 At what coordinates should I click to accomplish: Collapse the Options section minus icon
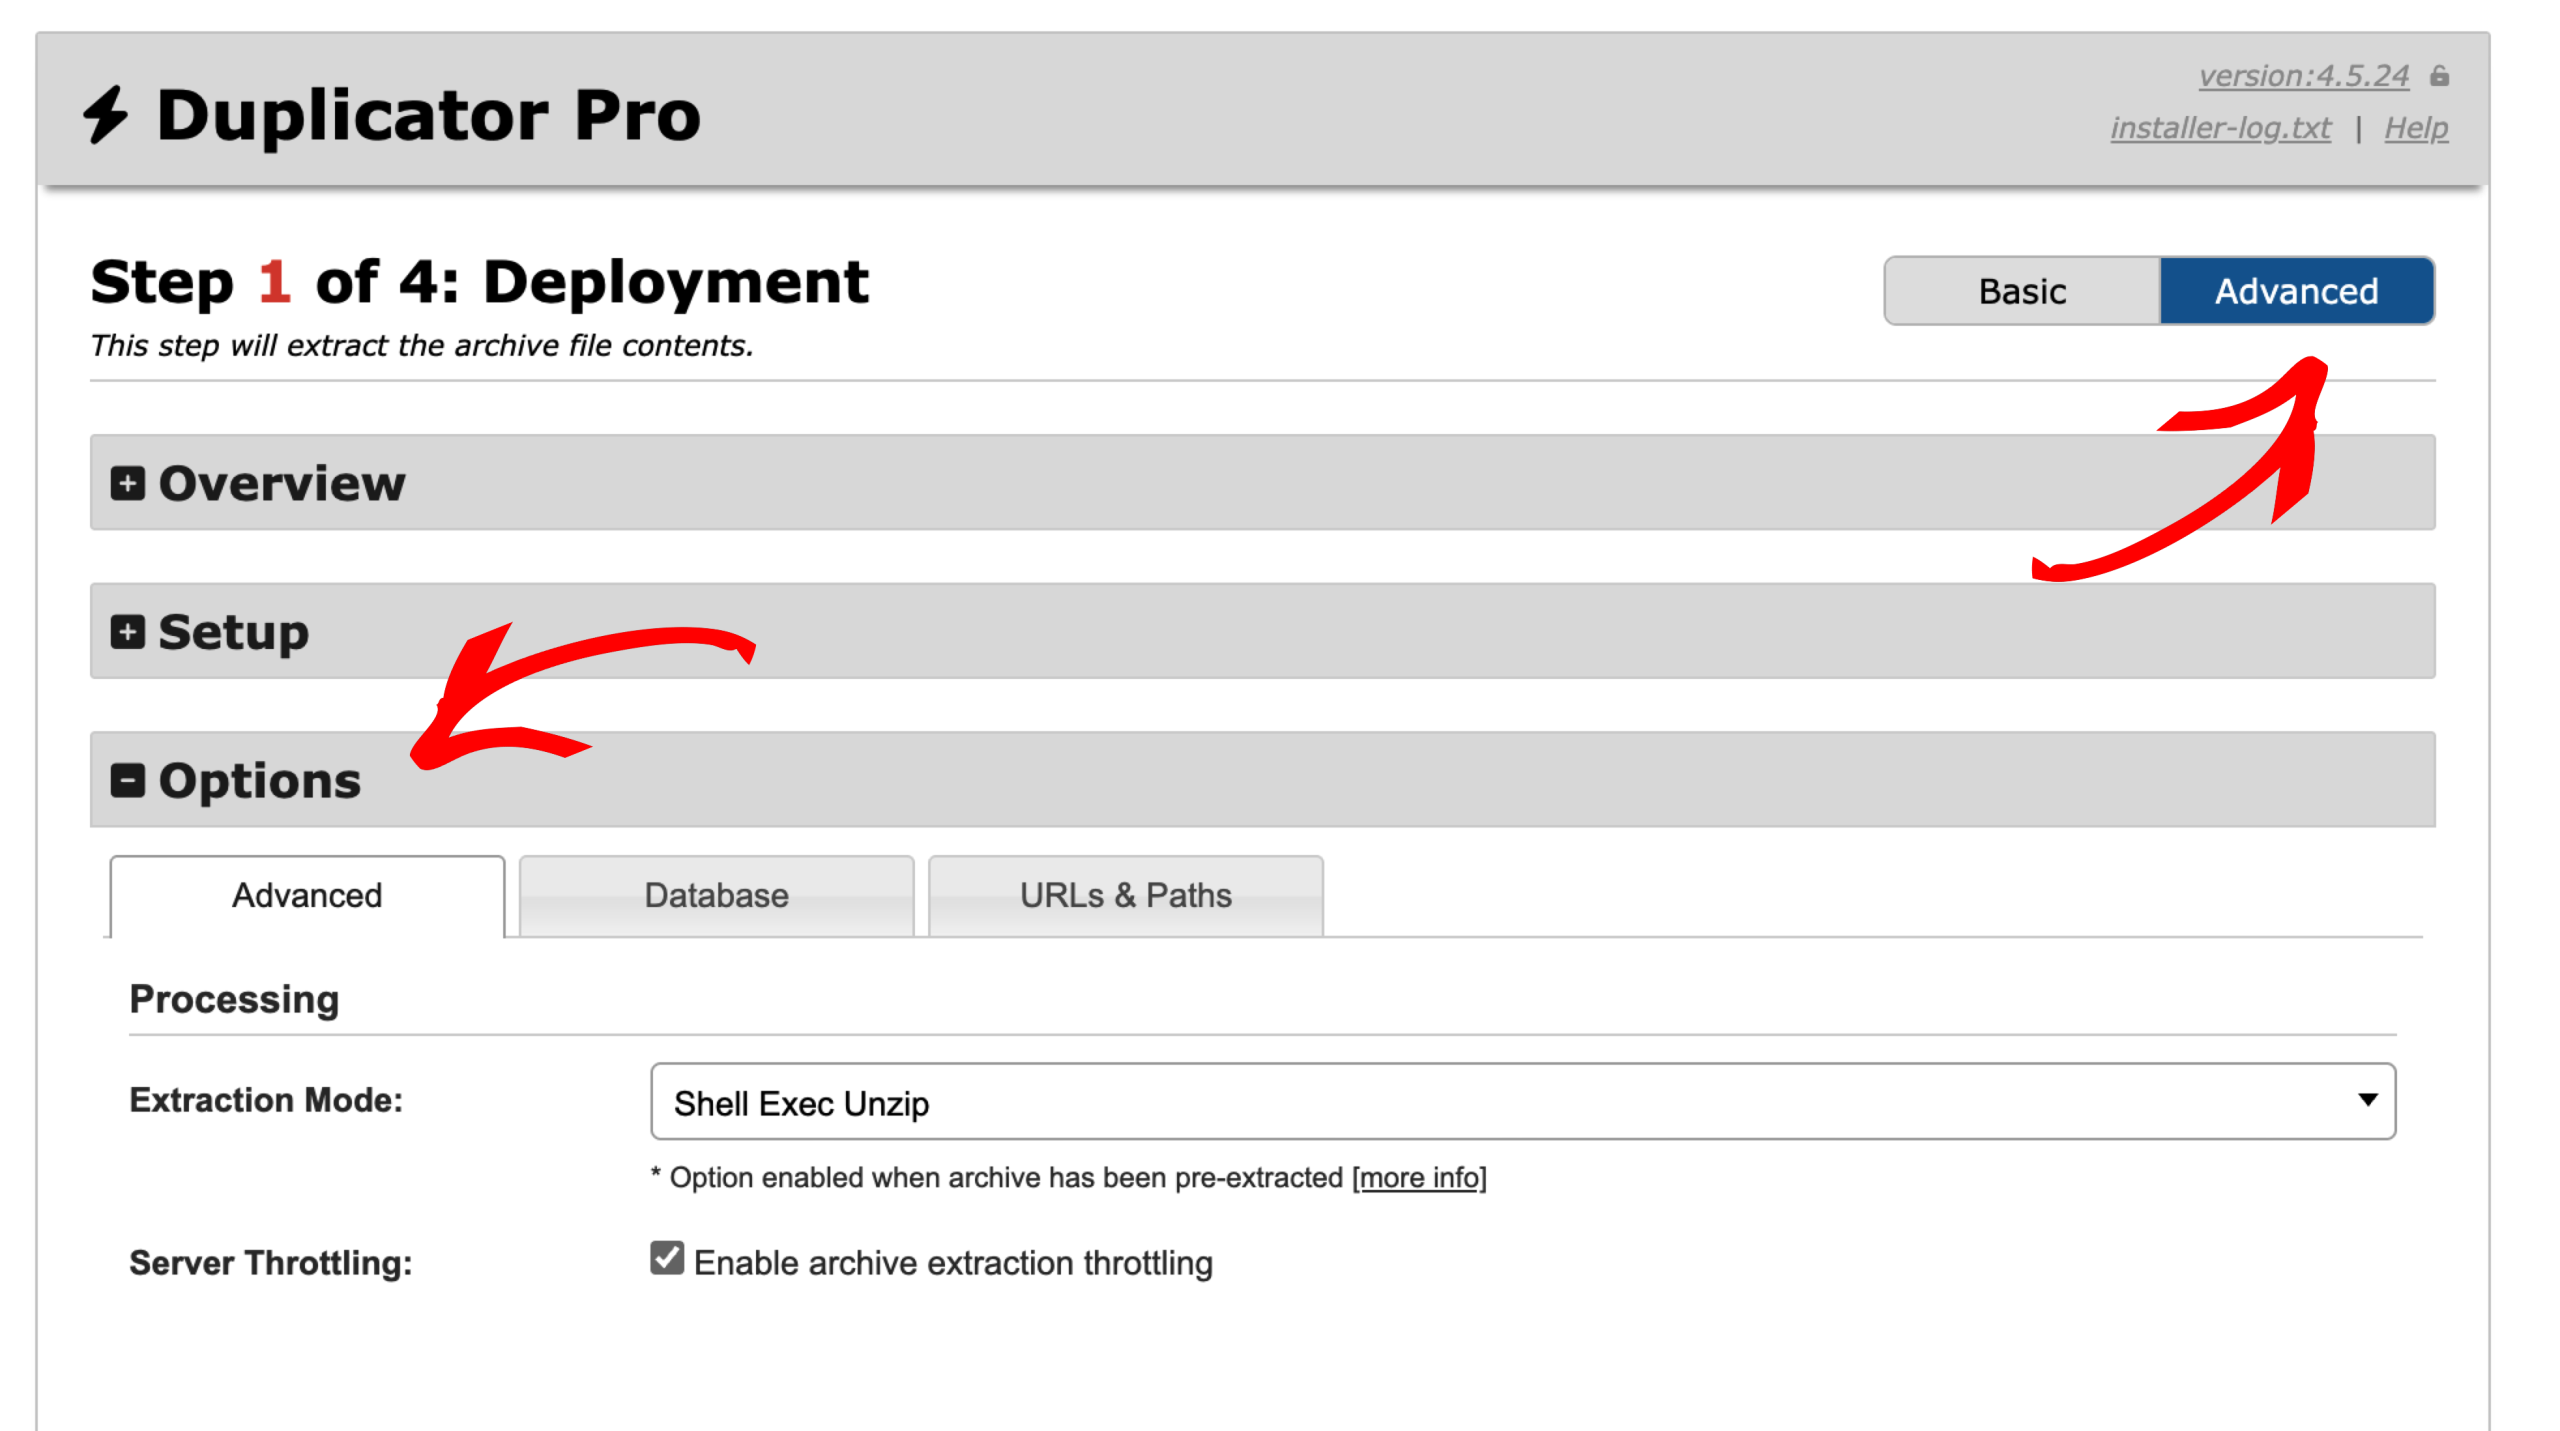(127, 781)
